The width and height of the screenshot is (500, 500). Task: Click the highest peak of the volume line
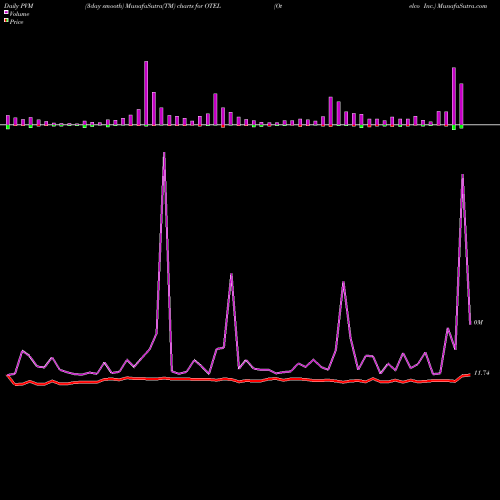point(164,153)
